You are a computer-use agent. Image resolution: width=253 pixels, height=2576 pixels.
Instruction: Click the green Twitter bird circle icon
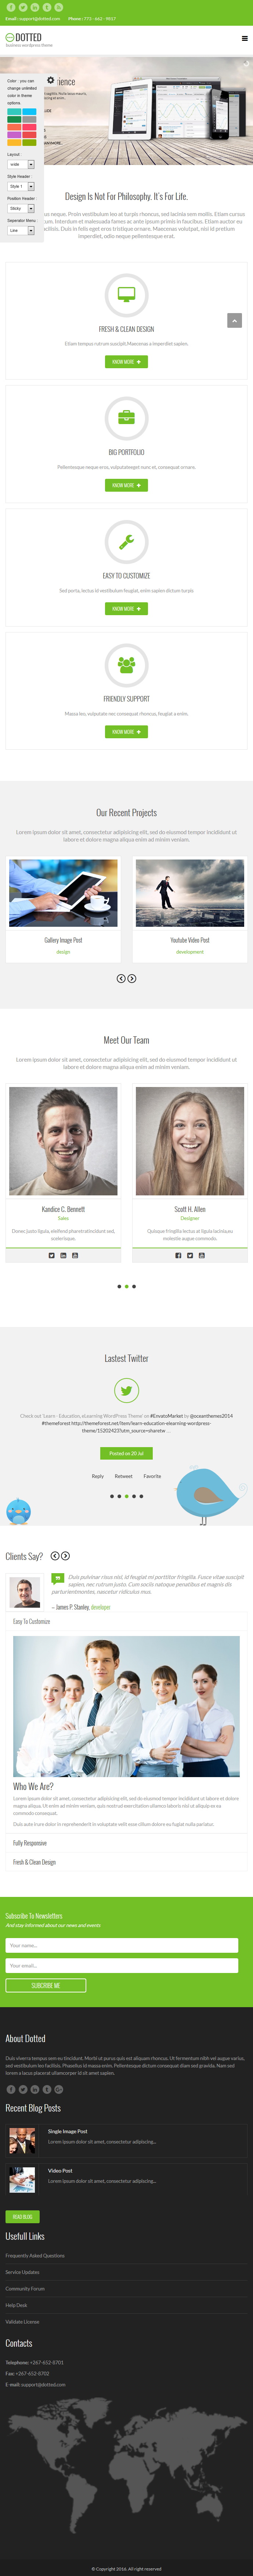pos(126,1390)
